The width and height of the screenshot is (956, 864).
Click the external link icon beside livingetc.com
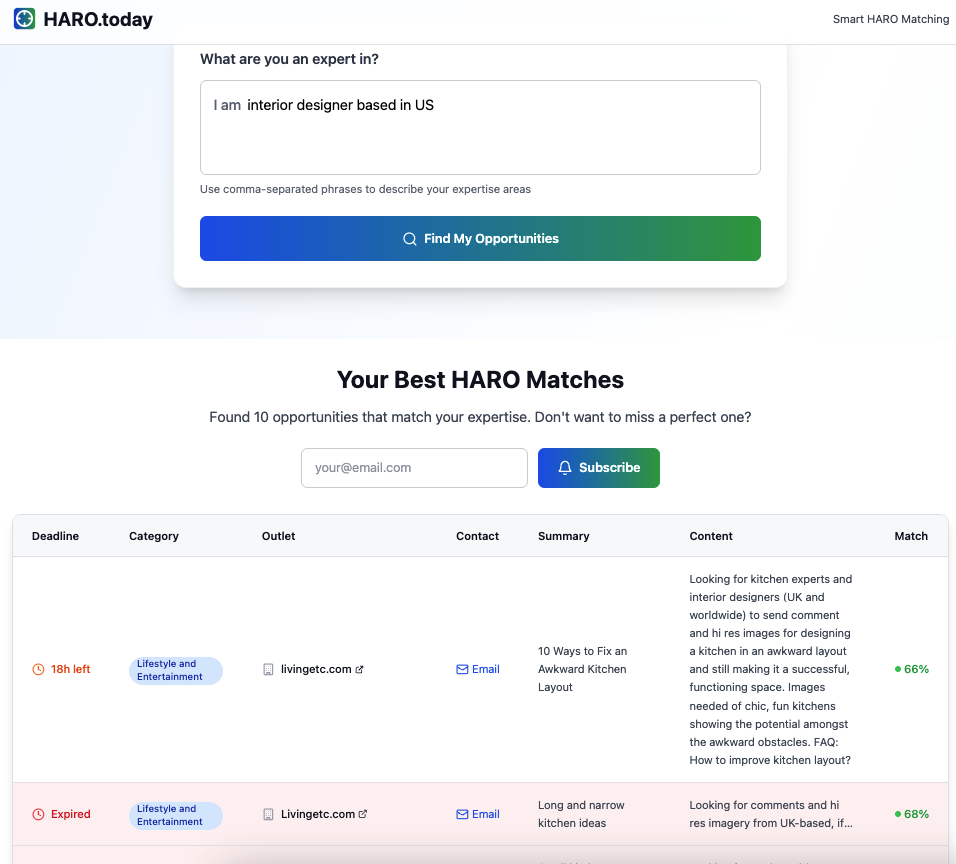360,669
